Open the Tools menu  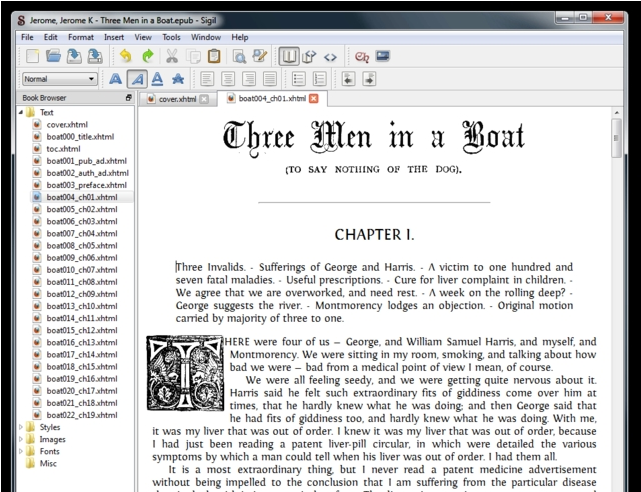pos(171,37)
